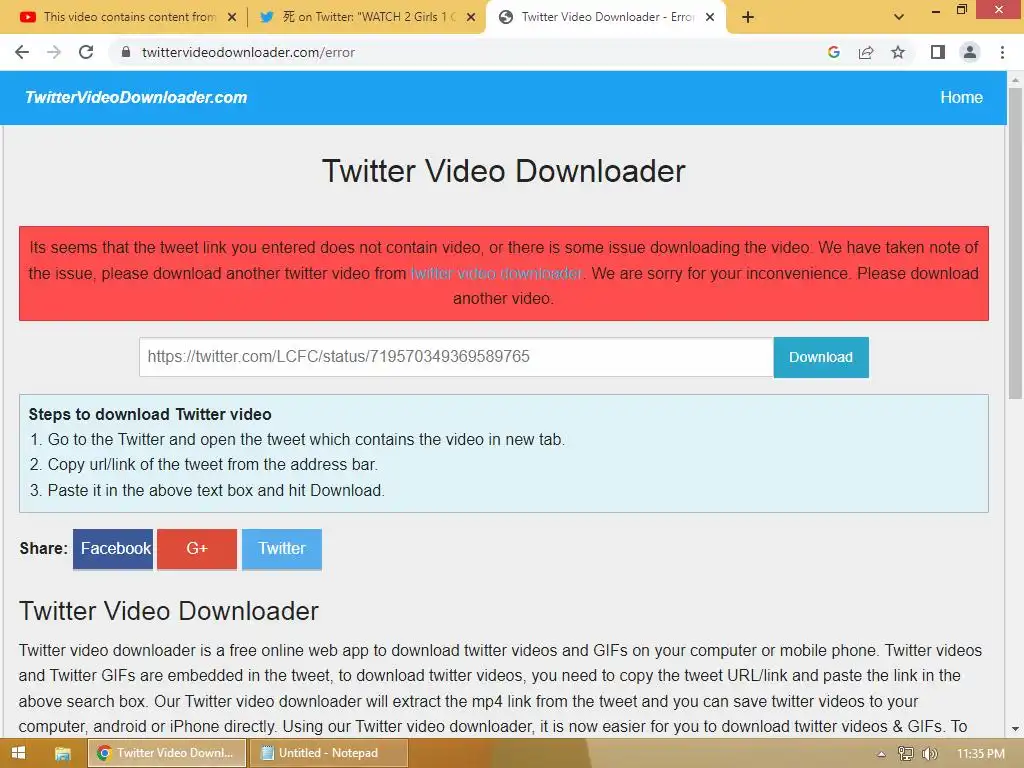The height and width of the screenshot is (768, 1024).
Task: Close the YouTube tab
Action: click(232, 18)
